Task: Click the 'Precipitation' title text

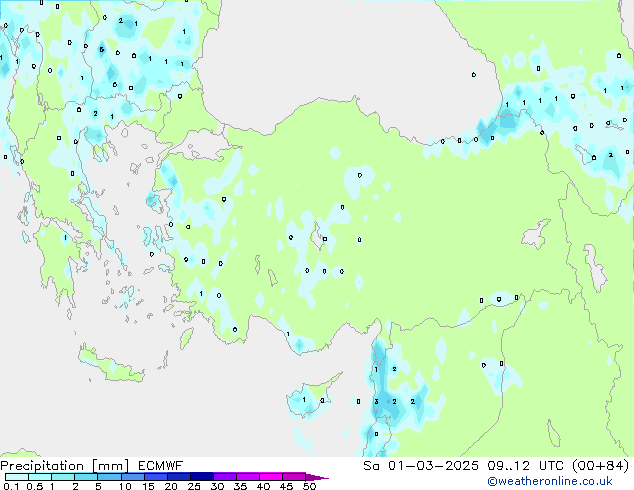Action: pyautogui.click(x=42, y=466)
